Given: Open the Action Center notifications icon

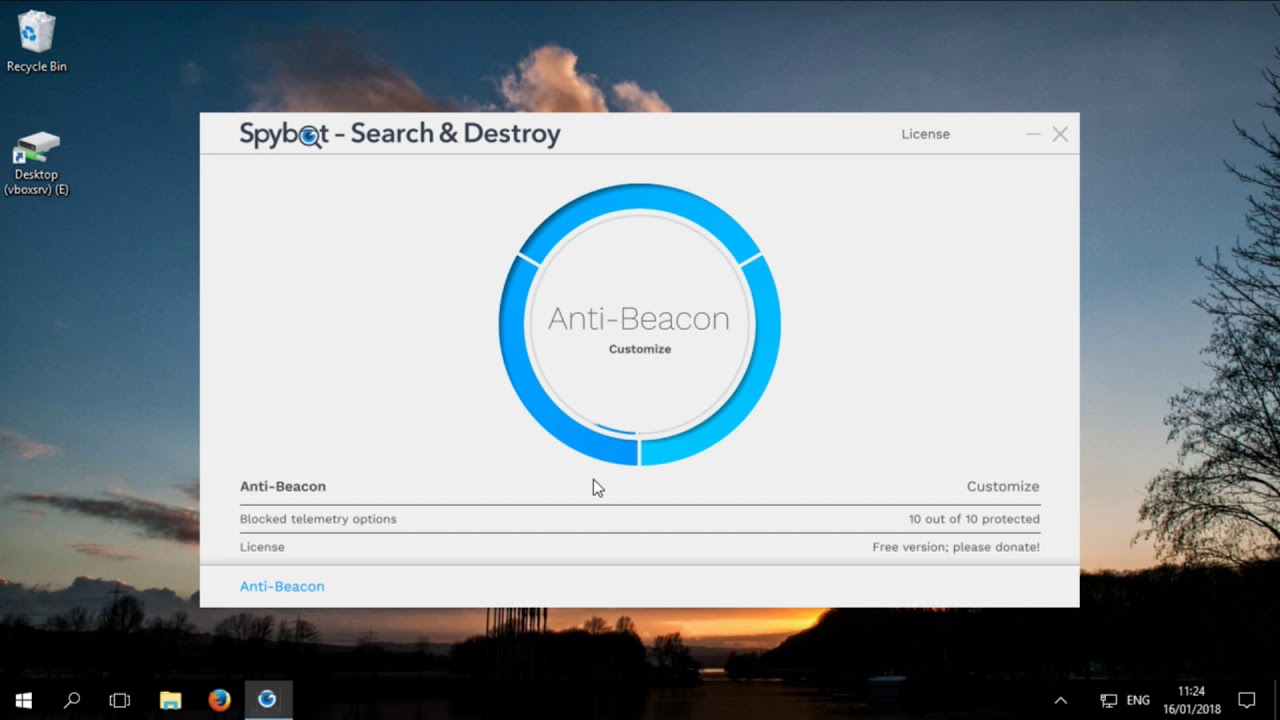Looking at the screenshot, I should click(x=1246, y=700).
